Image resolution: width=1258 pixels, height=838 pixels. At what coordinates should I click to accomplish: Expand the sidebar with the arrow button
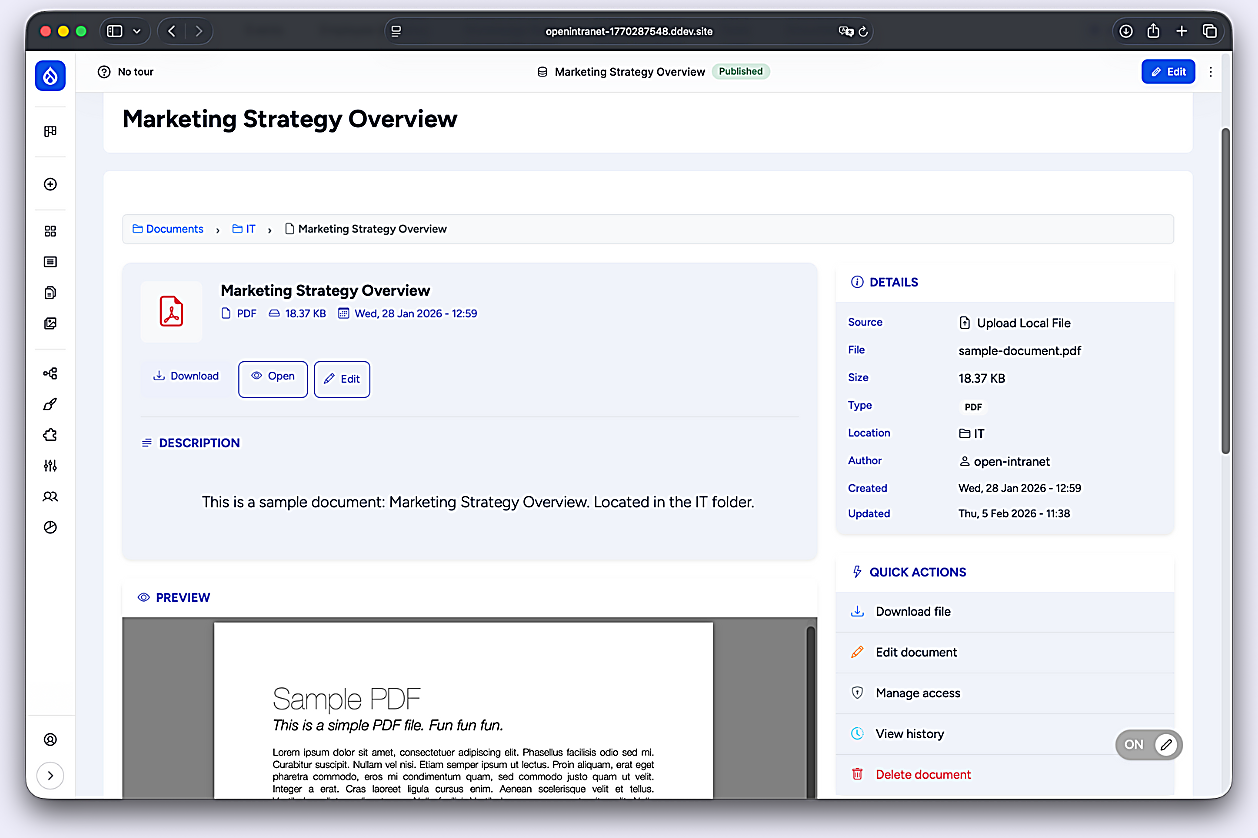[x=50, y=775]
